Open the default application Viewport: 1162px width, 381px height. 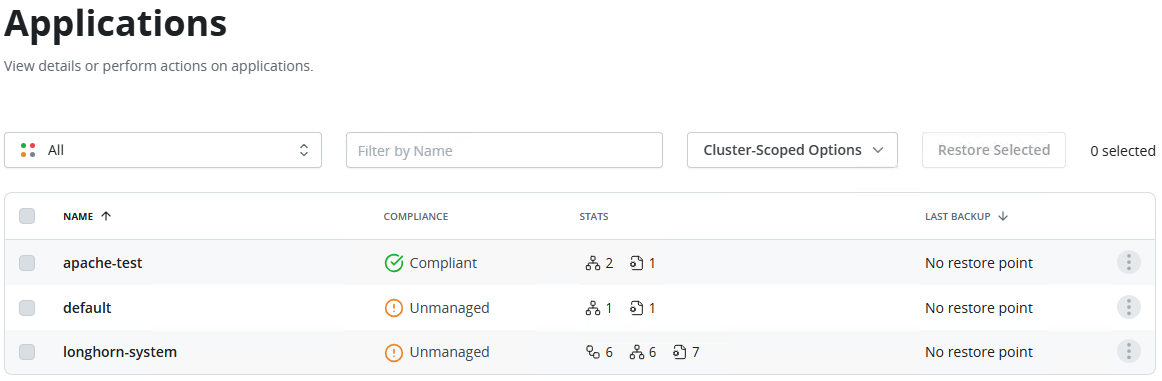coord(87,308)
